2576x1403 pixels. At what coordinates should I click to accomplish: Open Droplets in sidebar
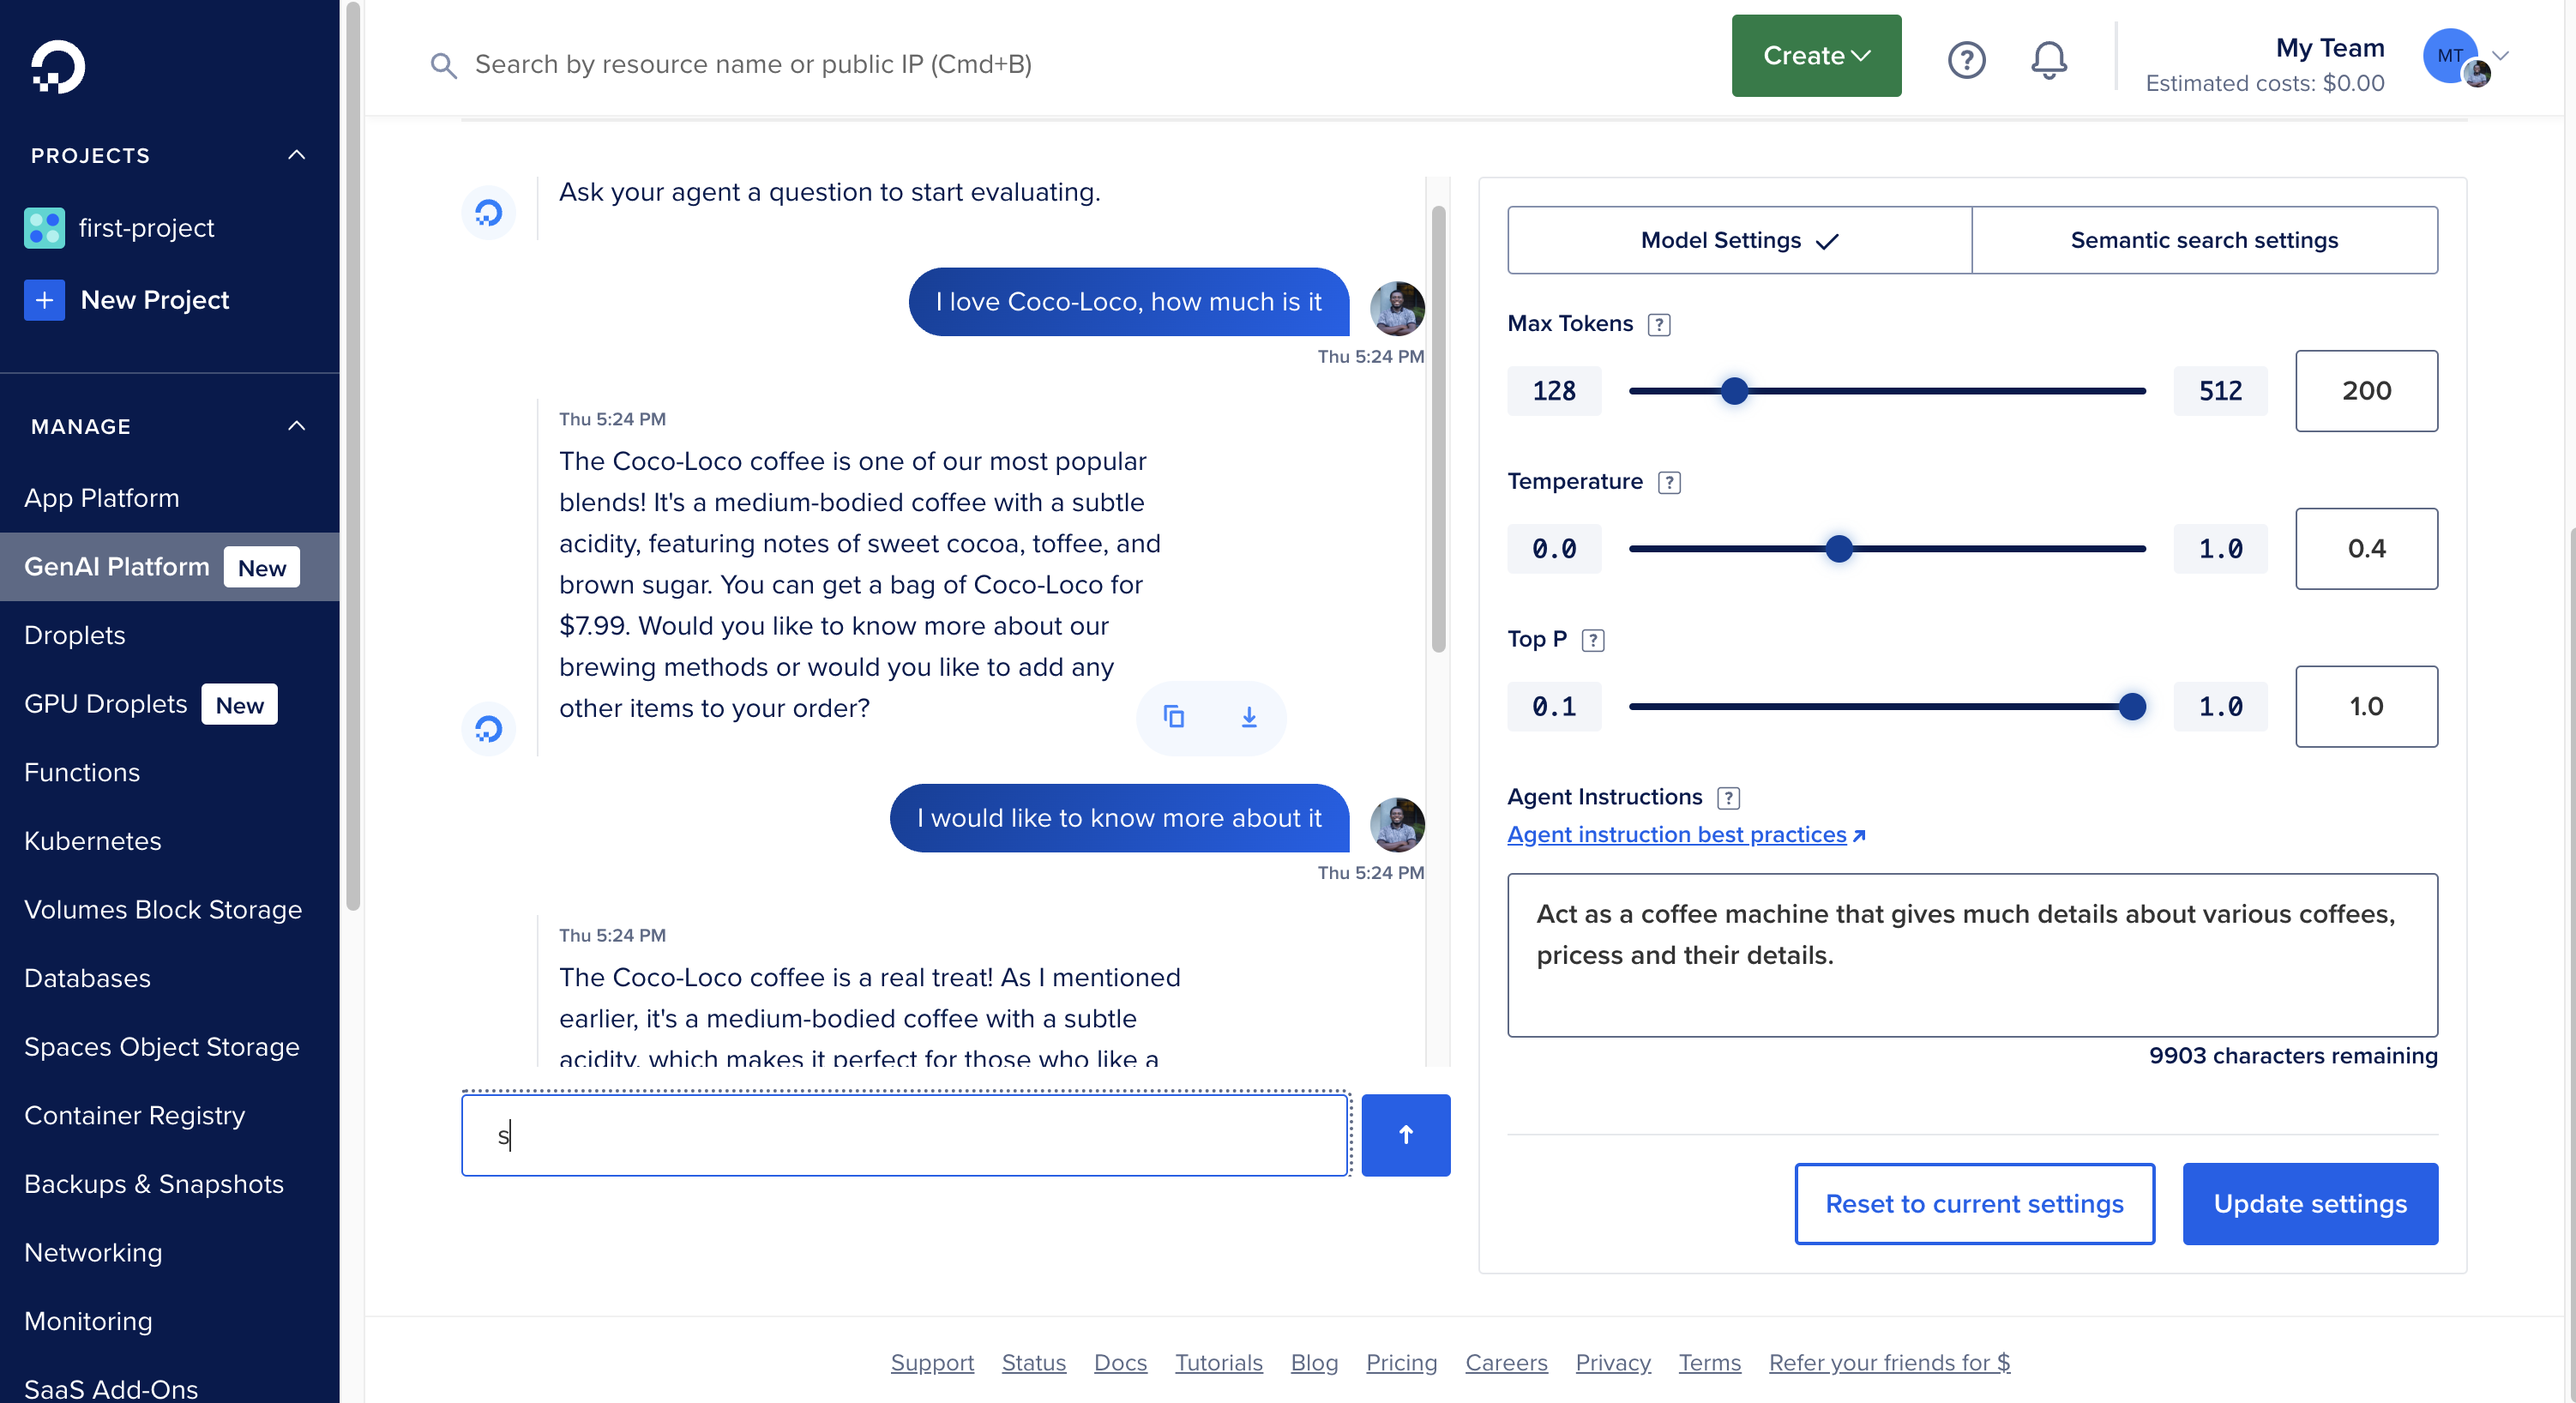[x=74, y=635]
